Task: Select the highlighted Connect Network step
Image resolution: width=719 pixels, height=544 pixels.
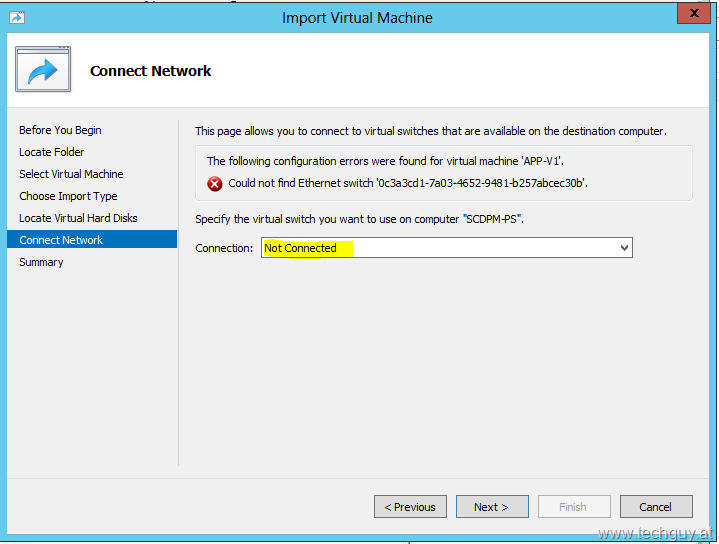Action: pos(92,239)
